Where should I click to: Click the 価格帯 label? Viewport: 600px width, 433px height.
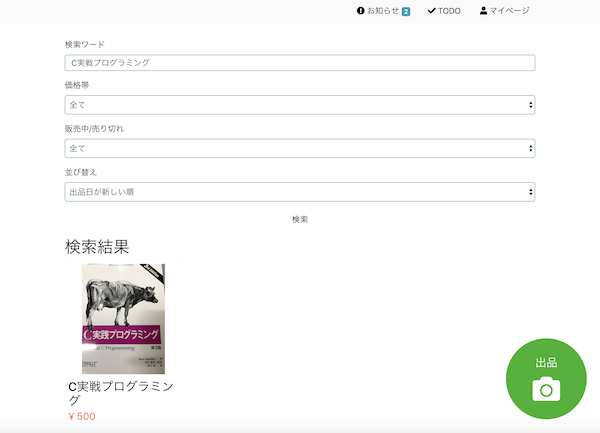[x=77, y=85]
